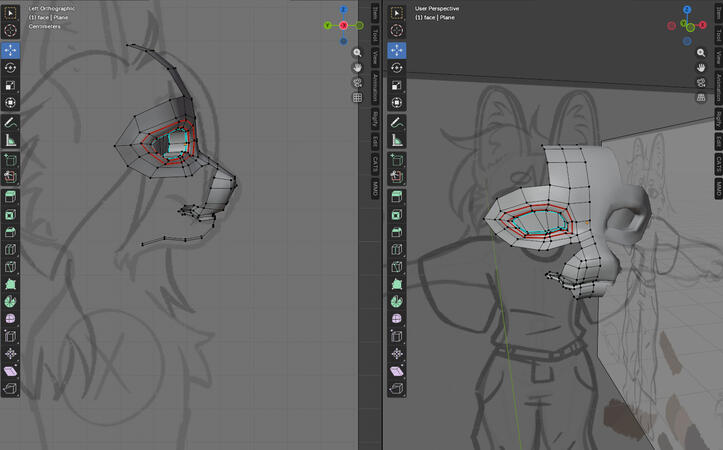Screen dimensions: 723x450
Task: Click the pan hand icon in perspective viewport
Action: (701, 68)
